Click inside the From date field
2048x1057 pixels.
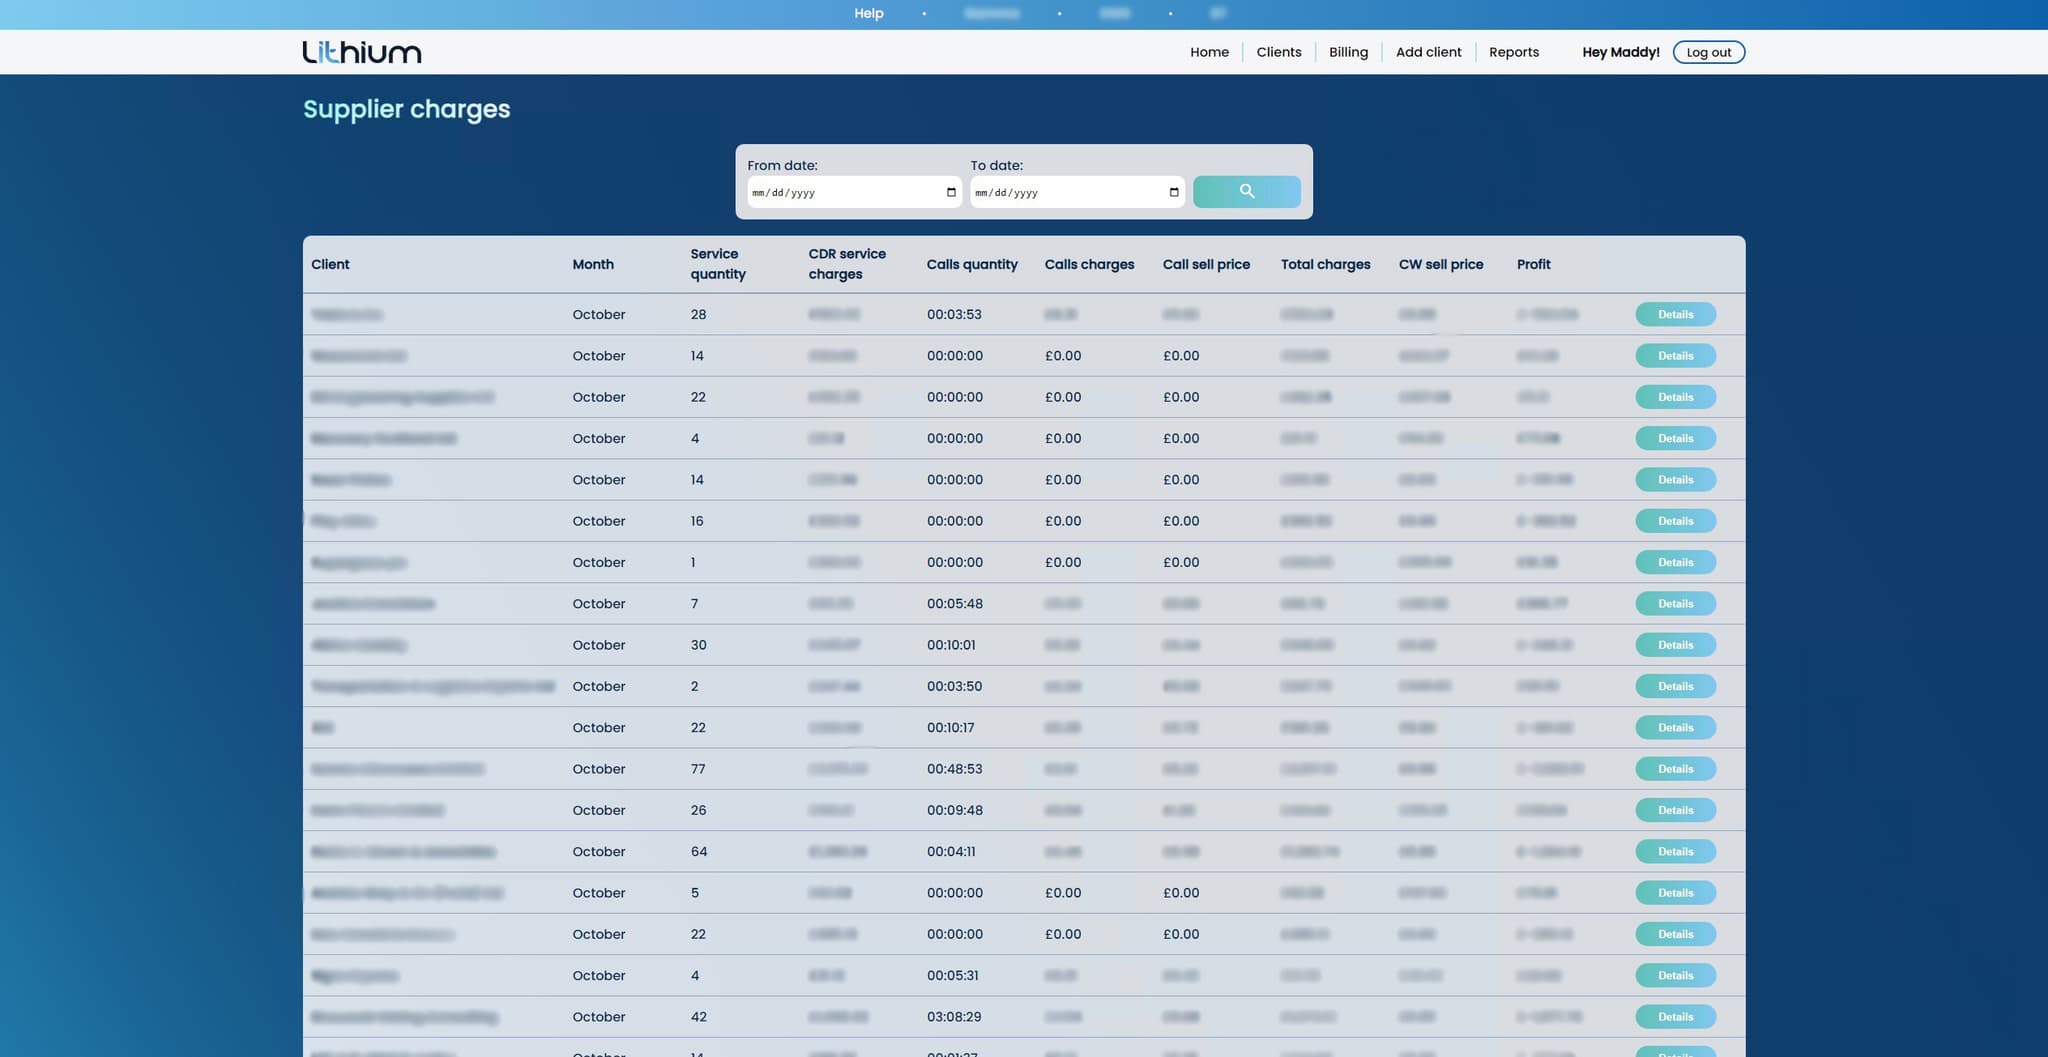point(840,192)
